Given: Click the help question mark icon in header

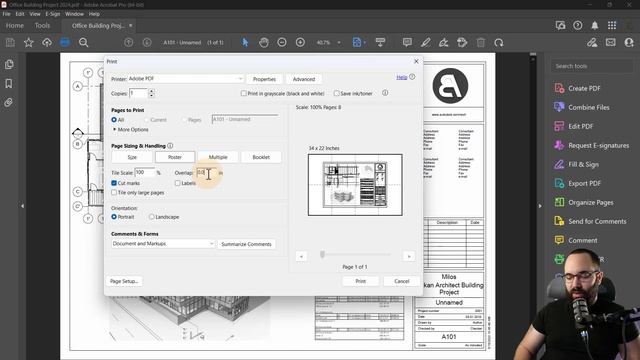Looking at the screenshot, I should tap(578, 25).
